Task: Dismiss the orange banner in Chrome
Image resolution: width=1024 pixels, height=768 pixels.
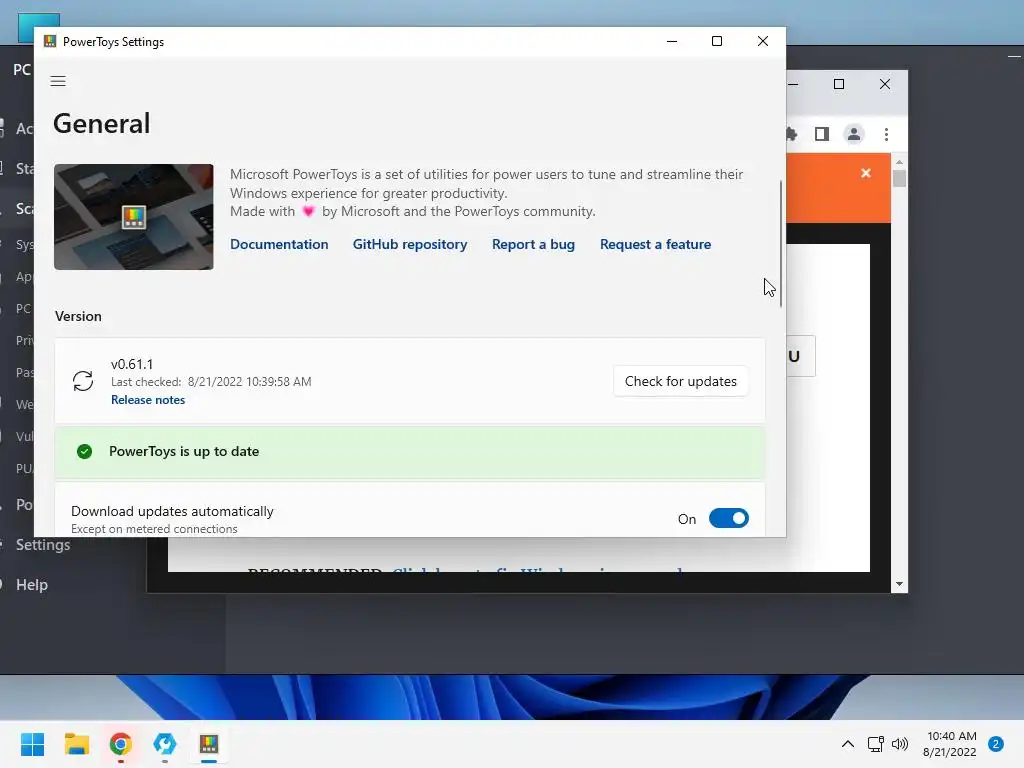Action: click(x=866, y=173)
